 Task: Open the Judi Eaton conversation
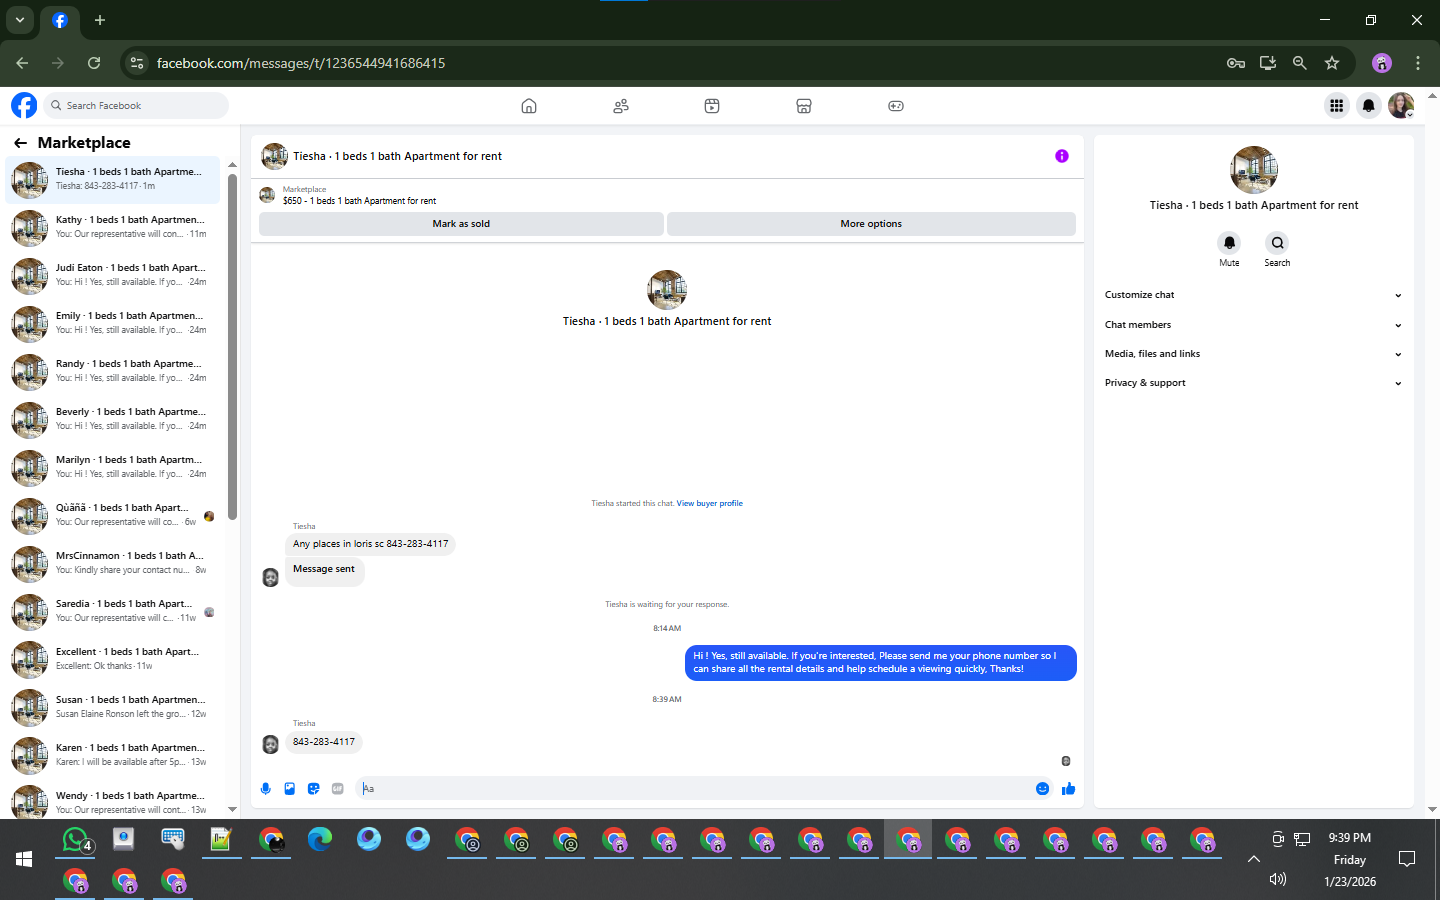tap(113, 275)
